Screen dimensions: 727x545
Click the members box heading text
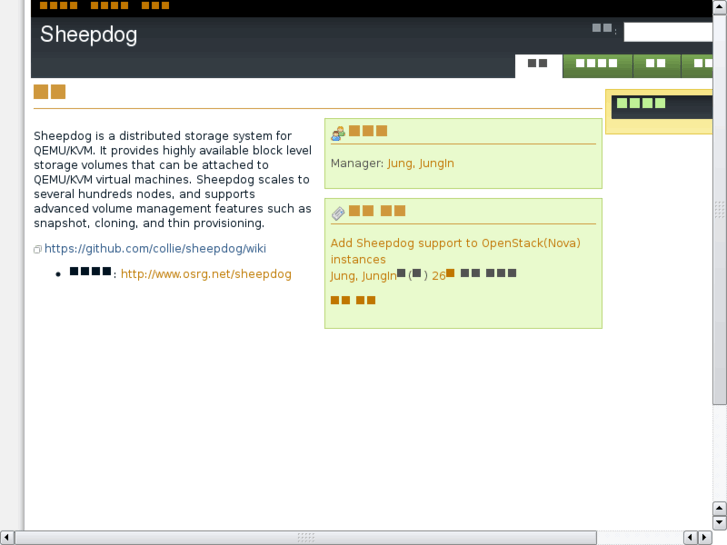tap(368, 131)
